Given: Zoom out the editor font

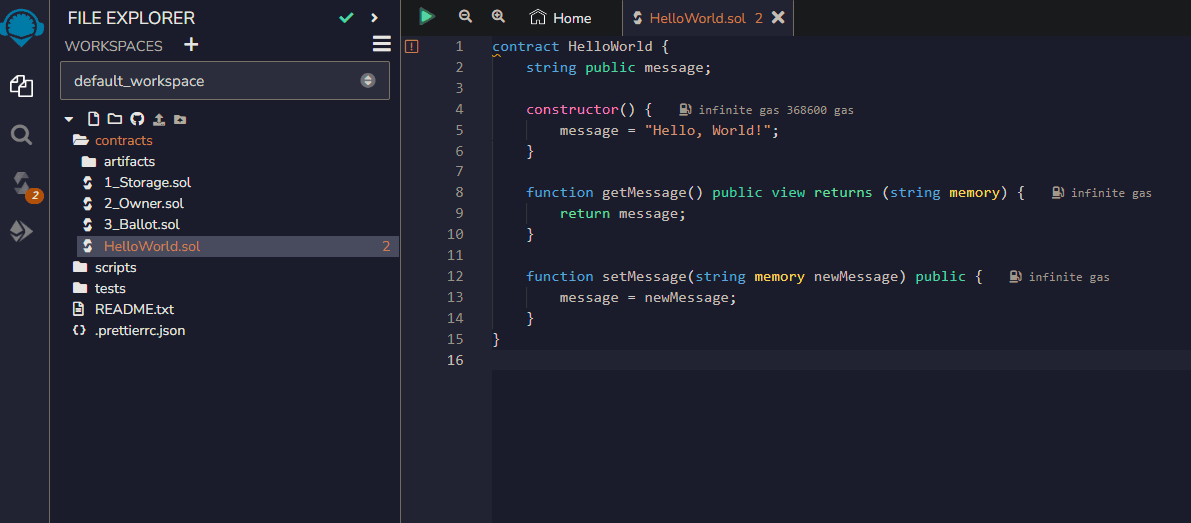Looking at the screenshot, I should 465,17.
